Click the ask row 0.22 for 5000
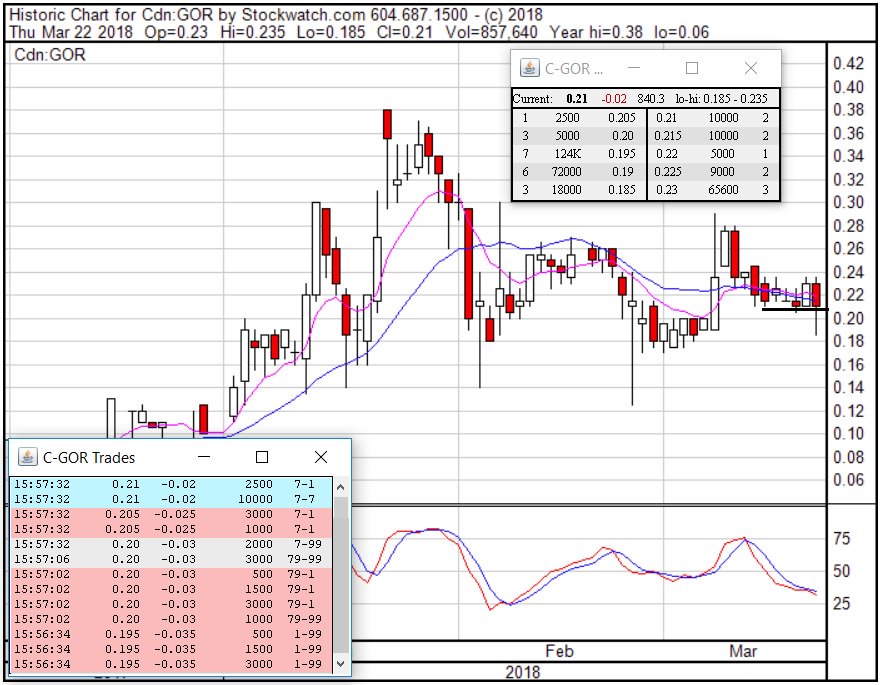This screenshot has width=881, height=685. [714, 153]
